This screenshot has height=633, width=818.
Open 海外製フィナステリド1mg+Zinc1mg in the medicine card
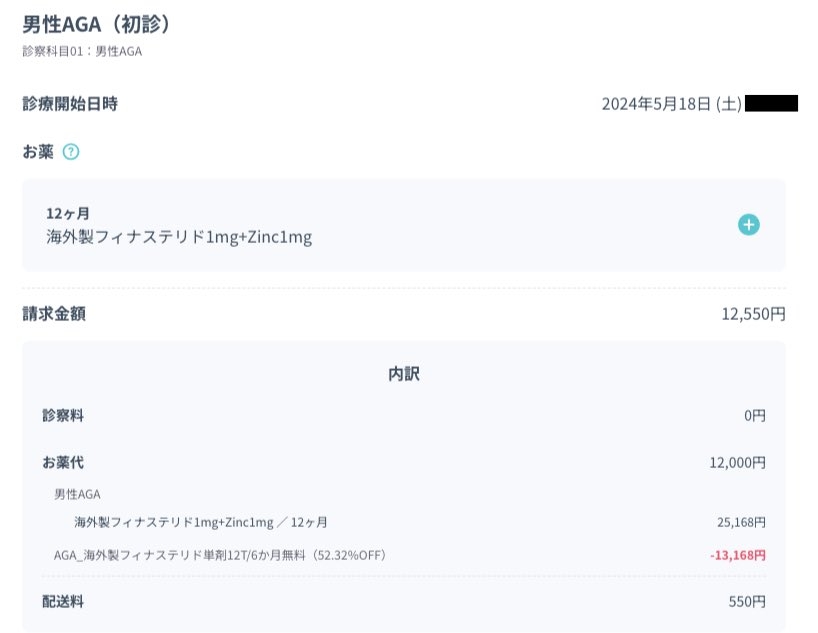pyautogui.click(x=179, y=237)
